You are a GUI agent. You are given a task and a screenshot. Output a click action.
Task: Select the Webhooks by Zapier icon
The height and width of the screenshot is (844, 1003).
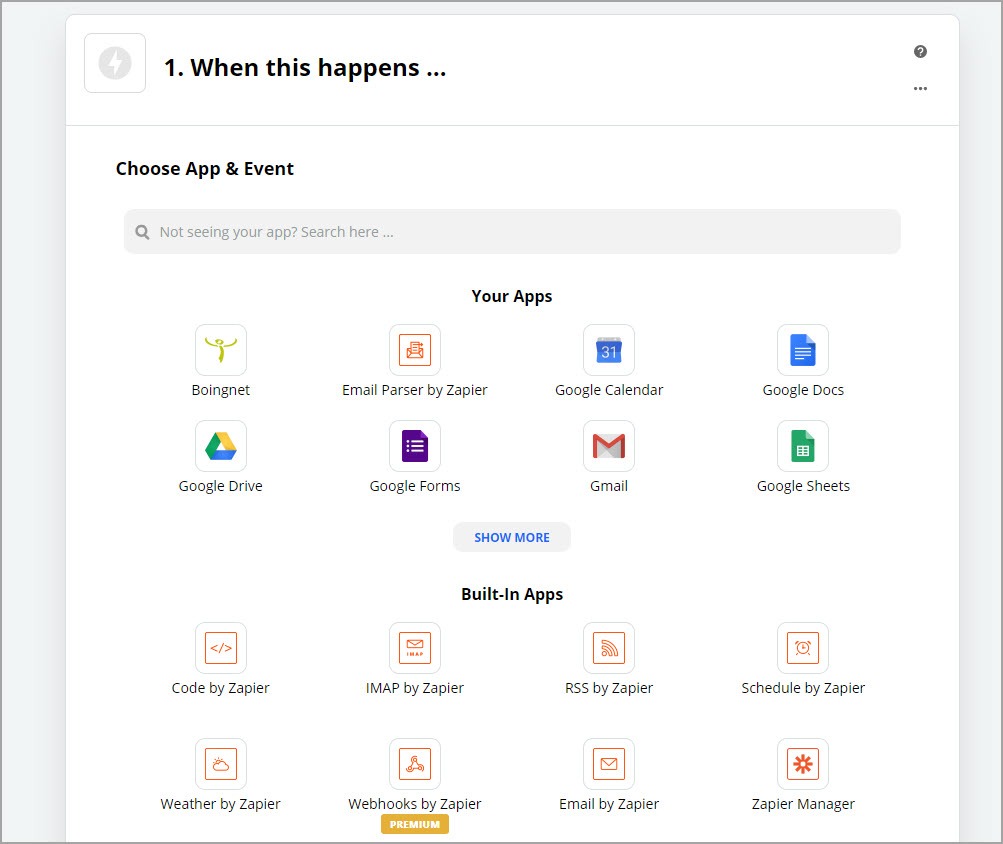tap(415, 764)
